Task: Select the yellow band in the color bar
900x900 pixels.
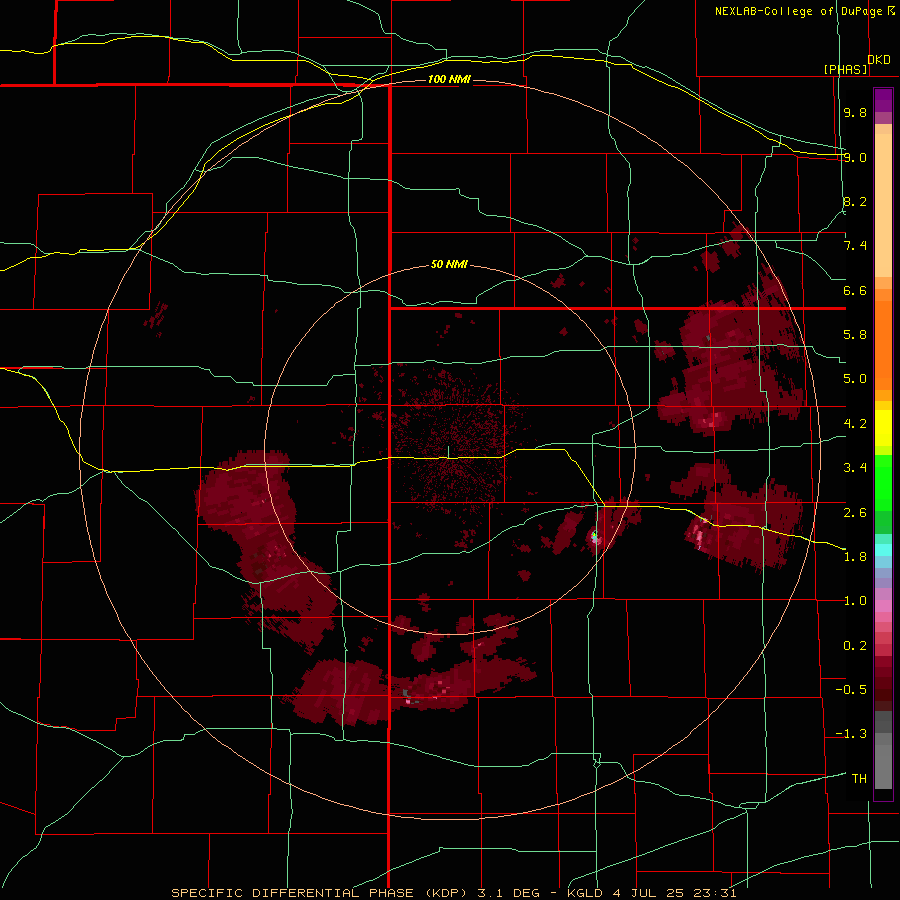Action: pyautogui.click(x=883, y=428)
